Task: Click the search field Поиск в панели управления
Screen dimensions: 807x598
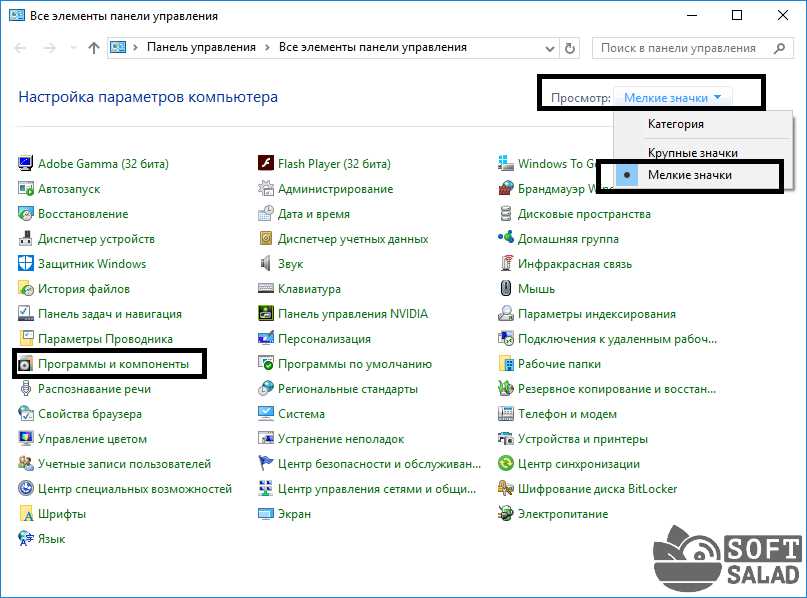Action: 679,47
